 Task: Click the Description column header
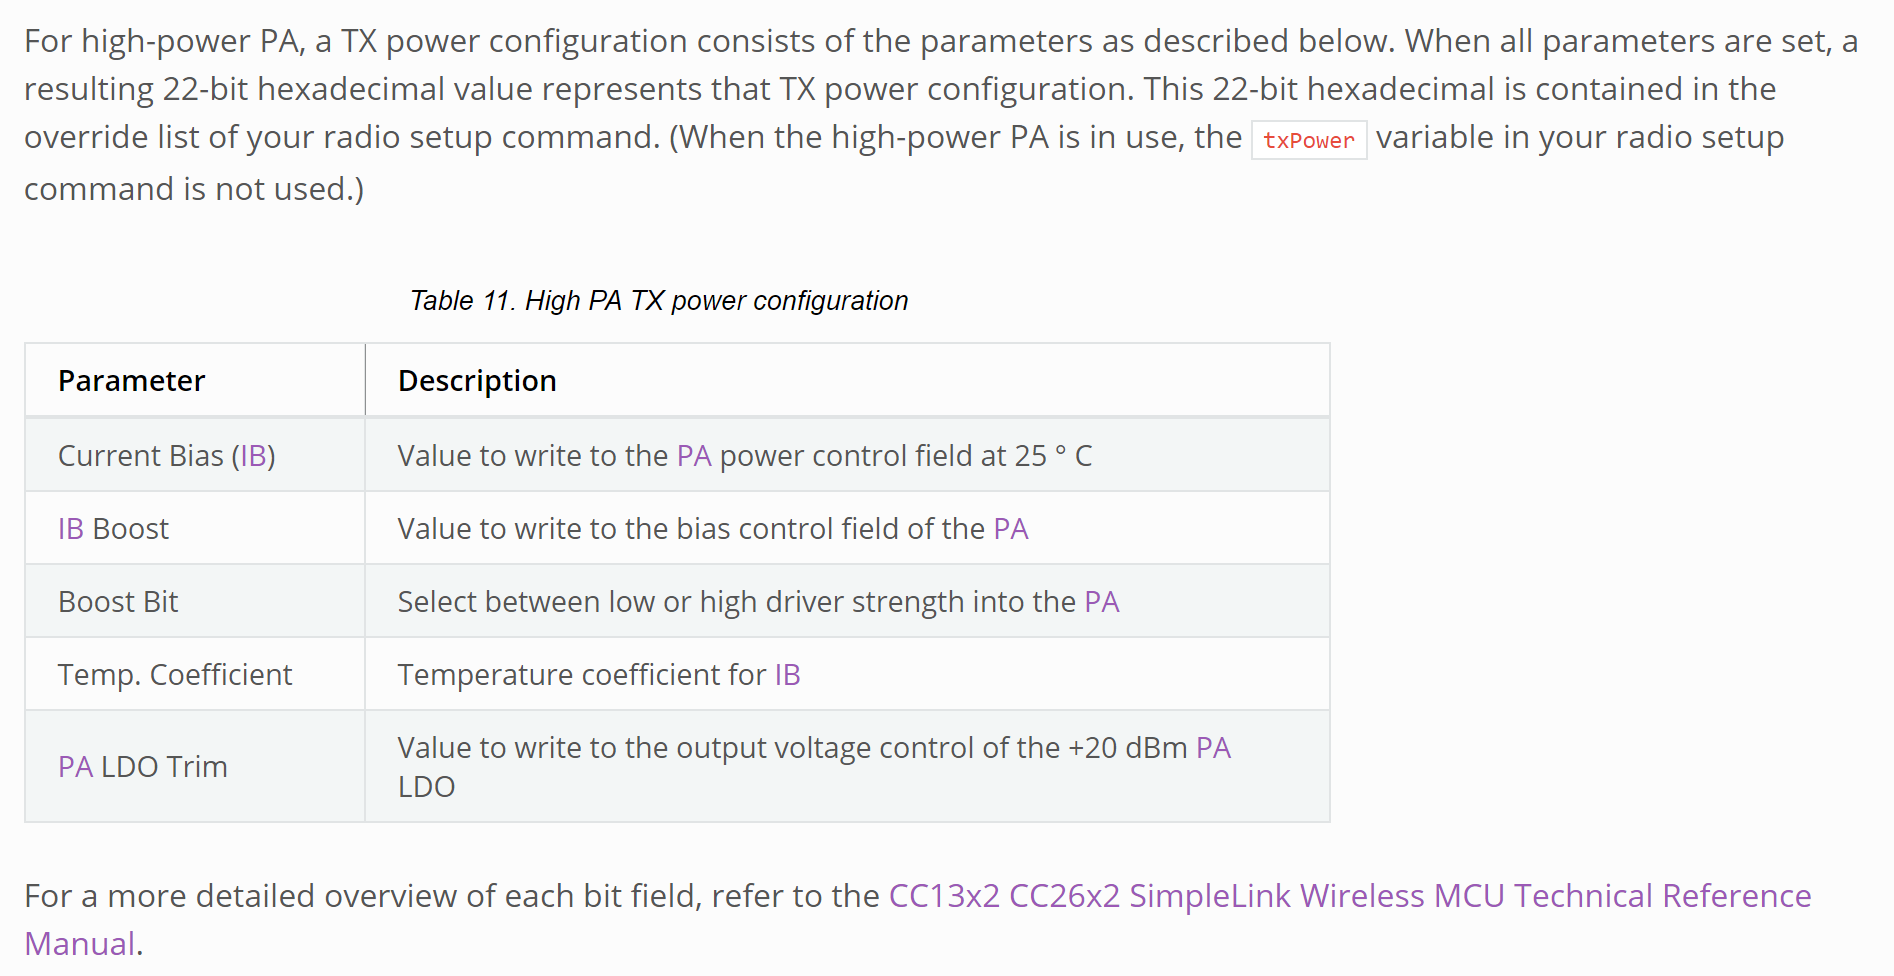pos(476,381)
